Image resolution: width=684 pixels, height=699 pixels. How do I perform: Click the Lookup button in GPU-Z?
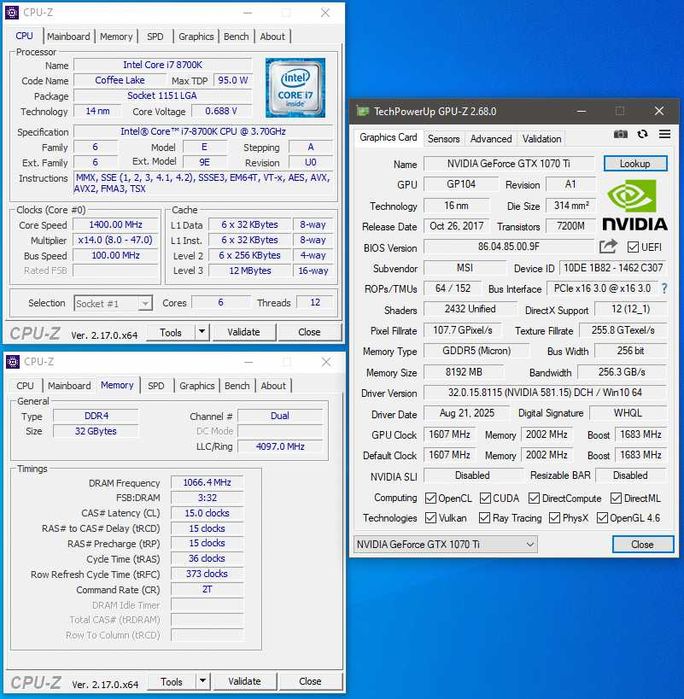[x=635, y=164]
